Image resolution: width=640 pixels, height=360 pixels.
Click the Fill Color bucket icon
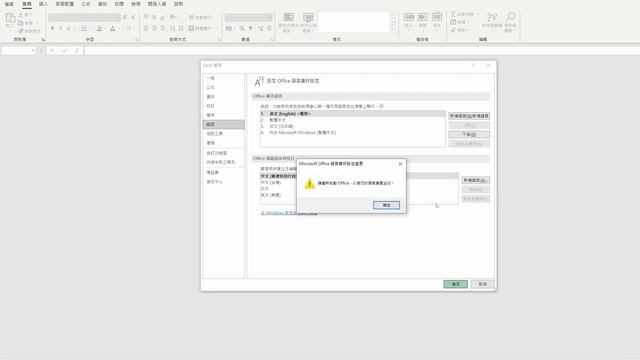(99, 29)
